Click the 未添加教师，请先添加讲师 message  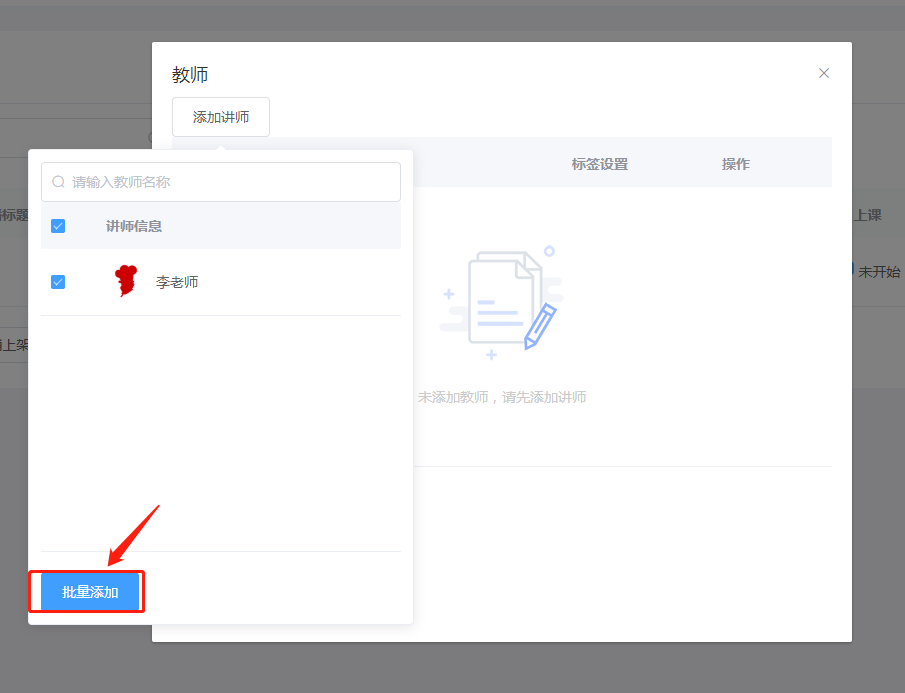(502, 397)
